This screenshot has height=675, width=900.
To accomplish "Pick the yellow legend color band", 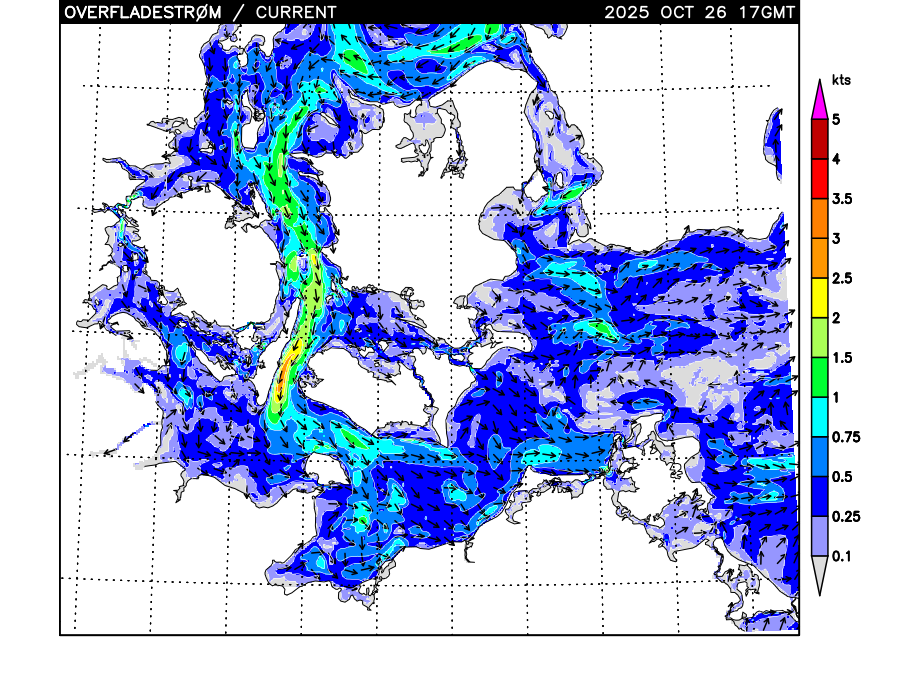I will point(819,298).
